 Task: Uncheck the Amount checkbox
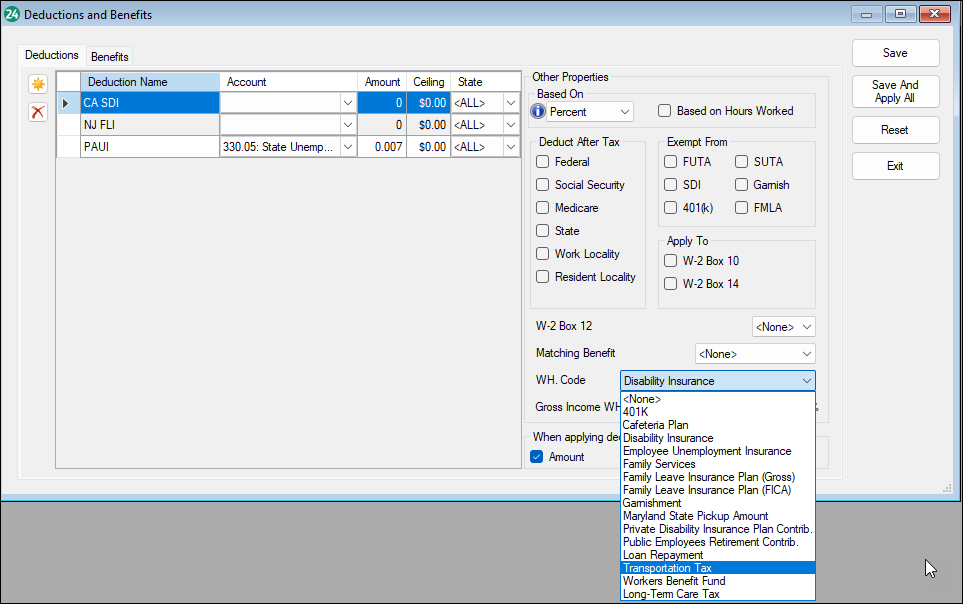coord(537,457)
